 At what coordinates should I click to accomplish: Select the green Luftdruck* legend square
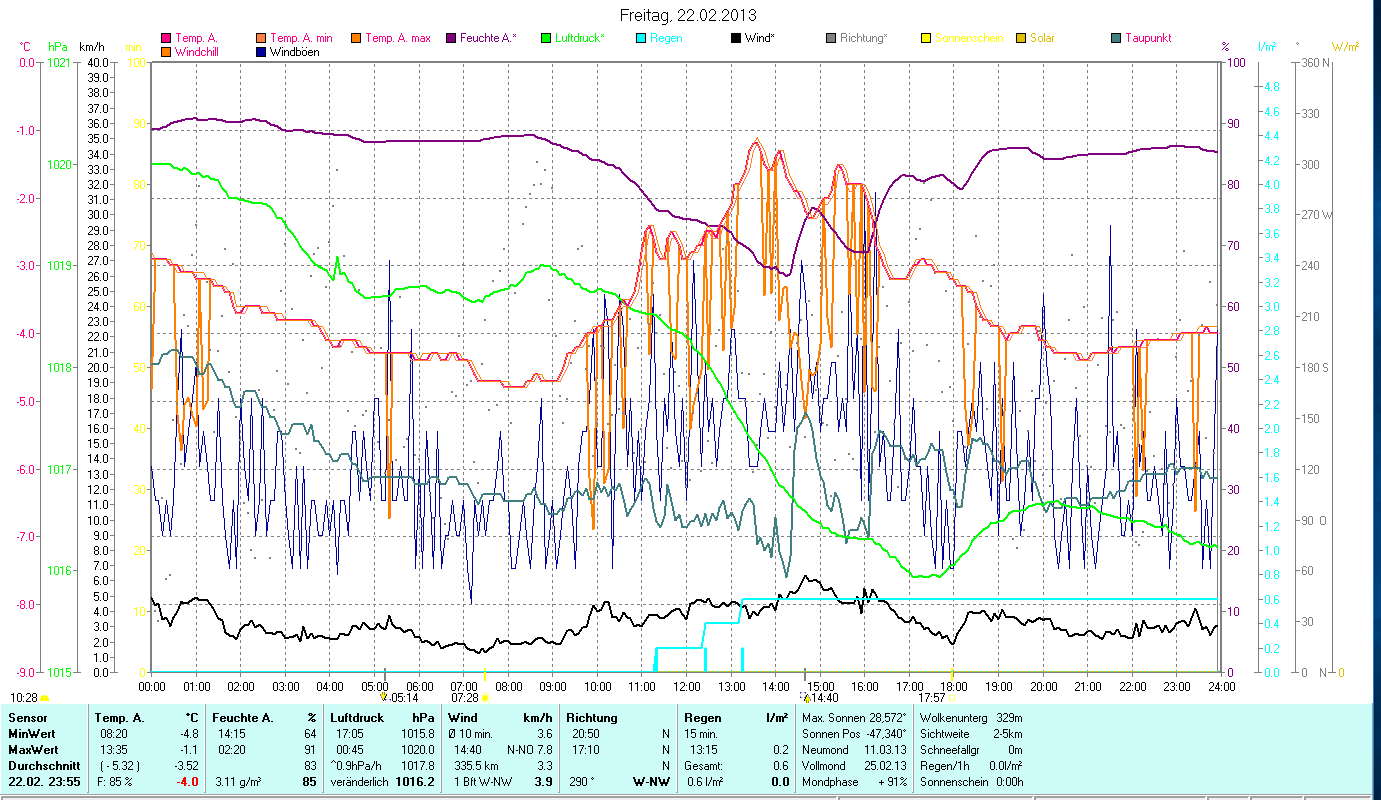(545, 38)
